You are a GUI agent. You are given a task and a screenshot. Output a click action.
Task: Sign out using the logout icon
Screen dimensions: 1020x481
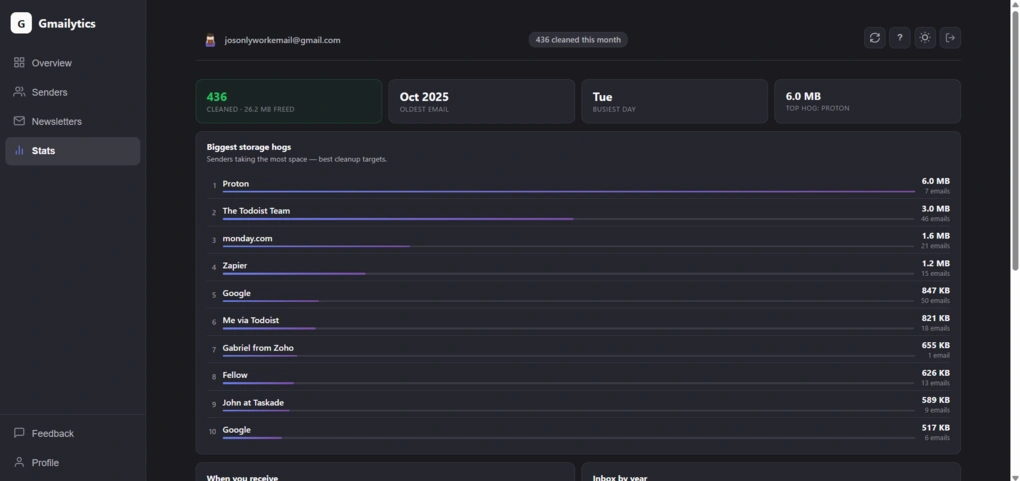tap(950, 38)
